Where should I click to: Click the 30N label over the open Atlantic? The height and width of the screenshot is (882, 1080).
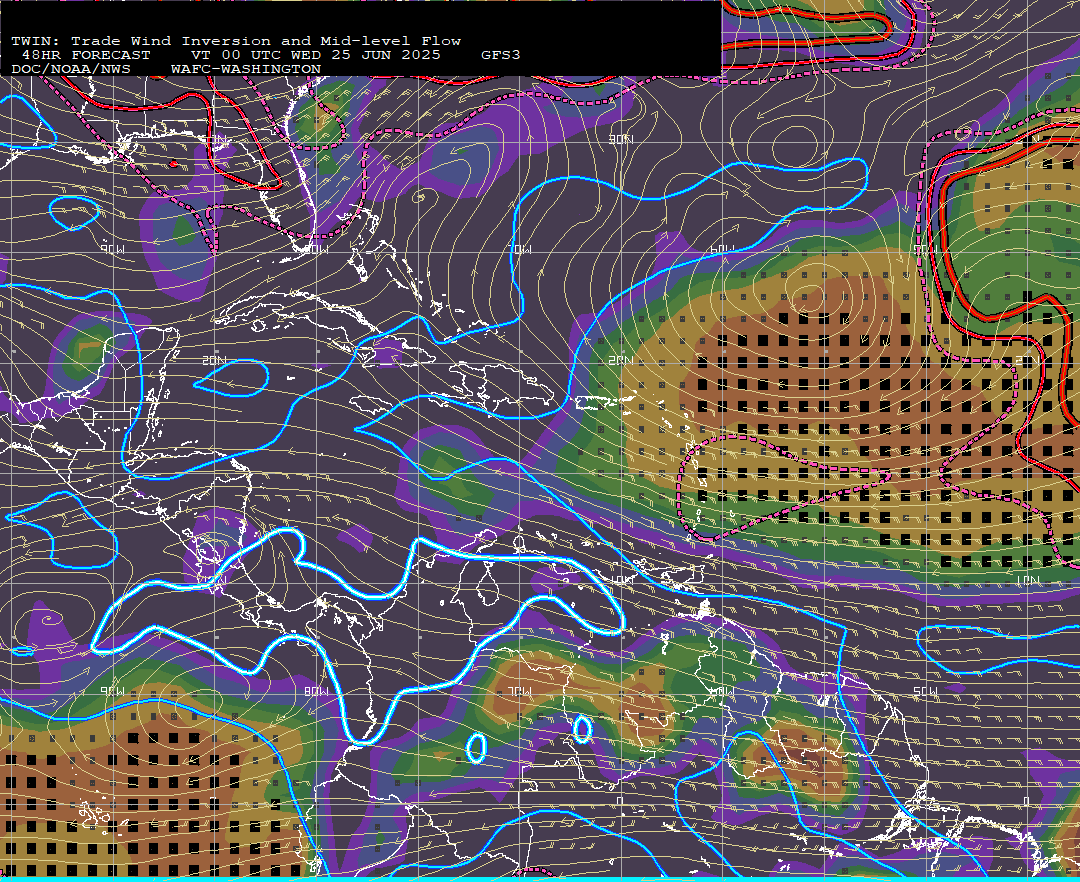tap(621, 140)
